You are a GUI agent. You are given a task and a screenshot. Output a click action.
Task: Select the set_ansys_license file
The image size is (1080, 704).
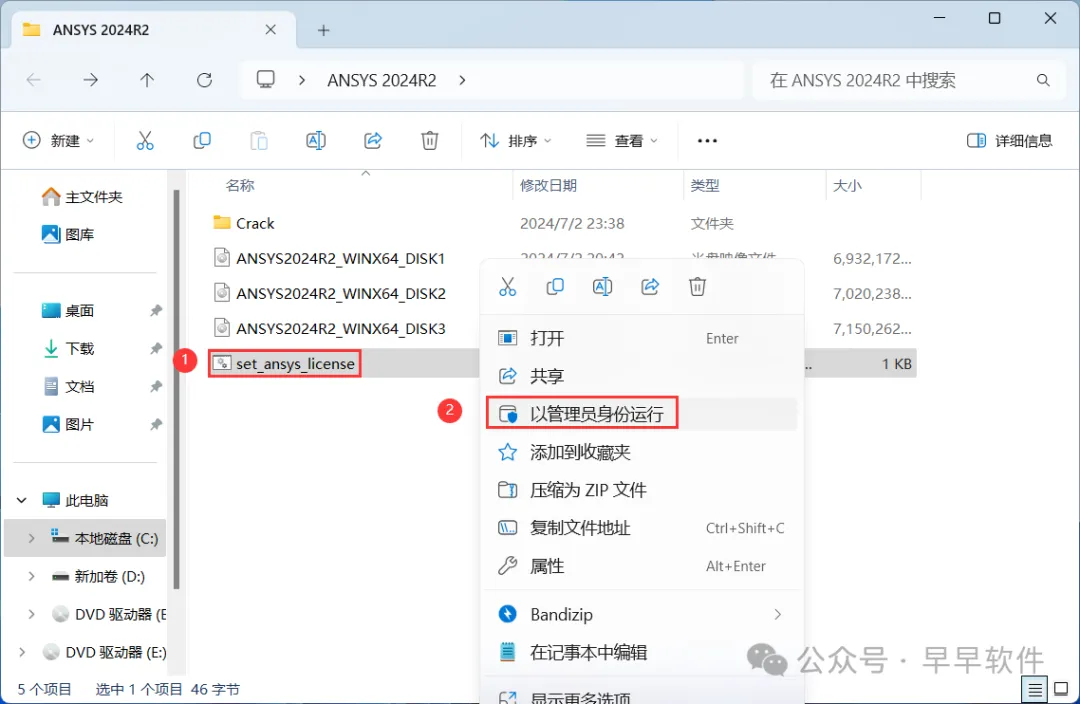(284, 364)
